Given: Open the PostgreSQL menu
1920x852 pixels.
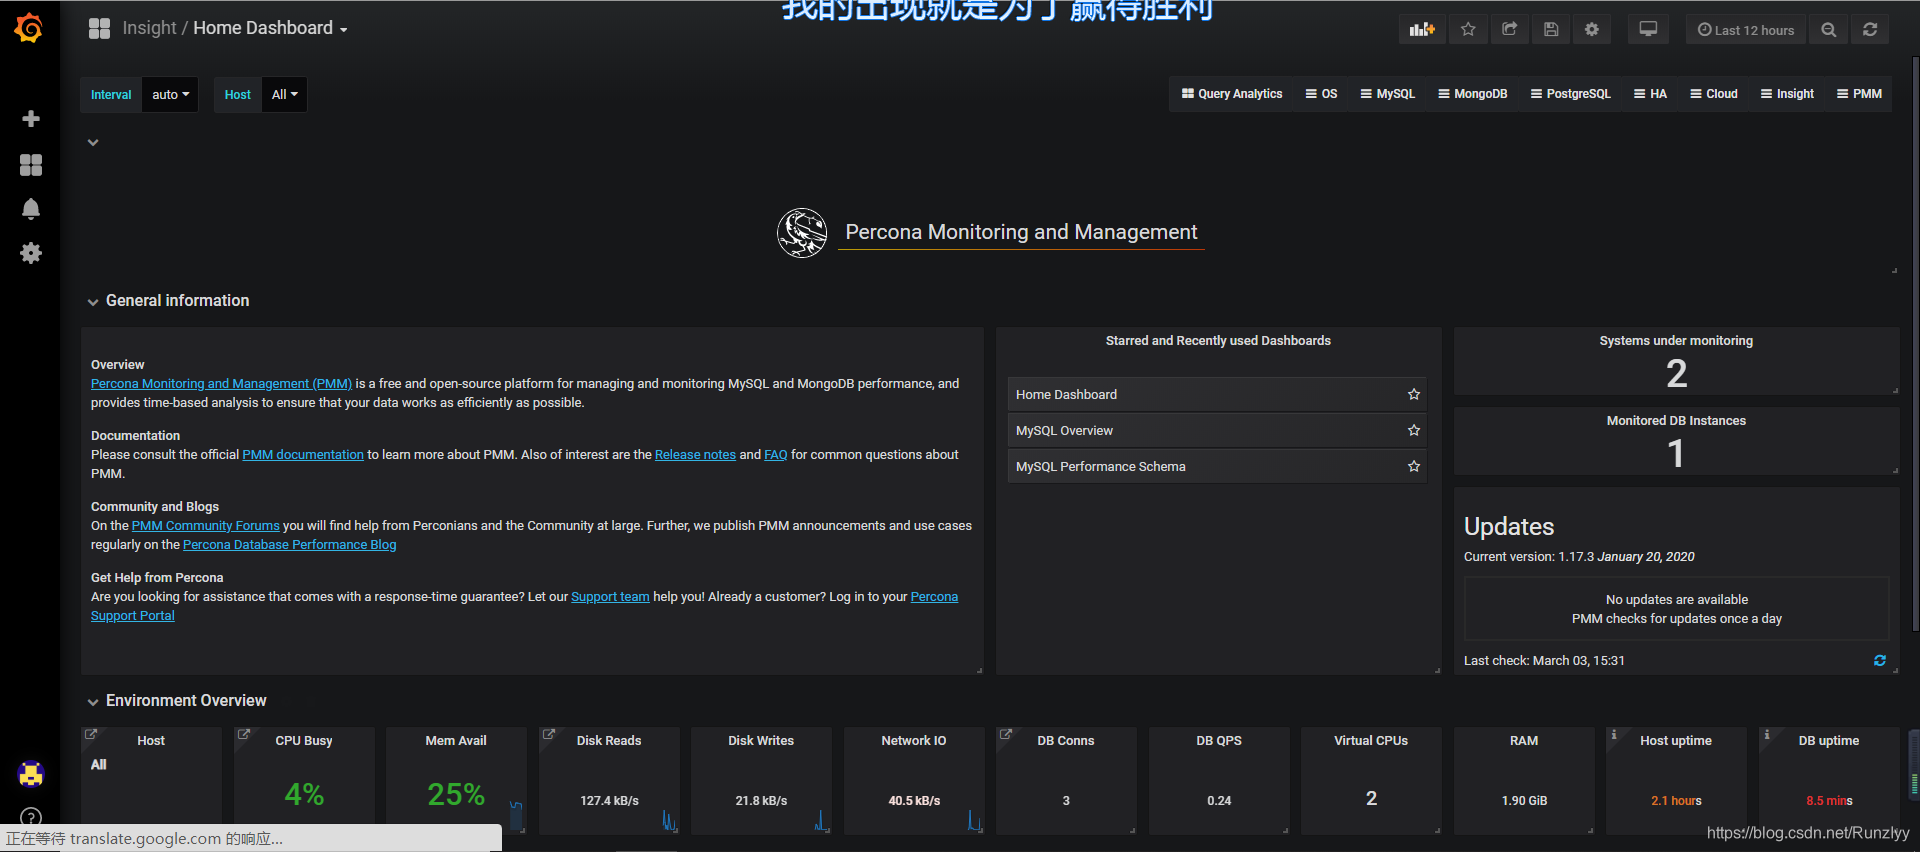Looking at the screenshot, I should [x=1571, y=94].
